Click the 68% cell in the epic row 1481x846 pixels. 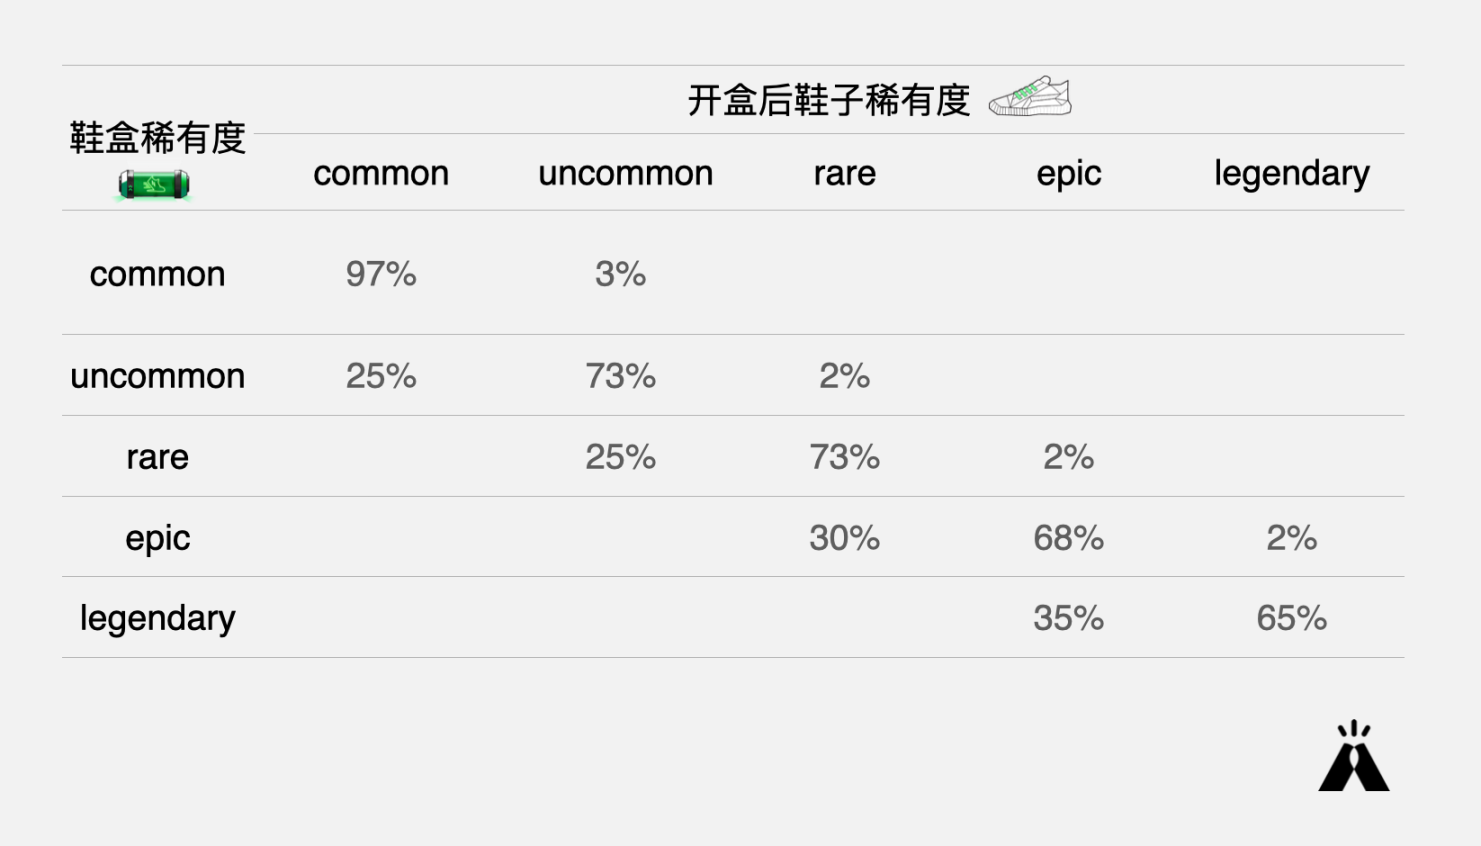point(1068,538)
